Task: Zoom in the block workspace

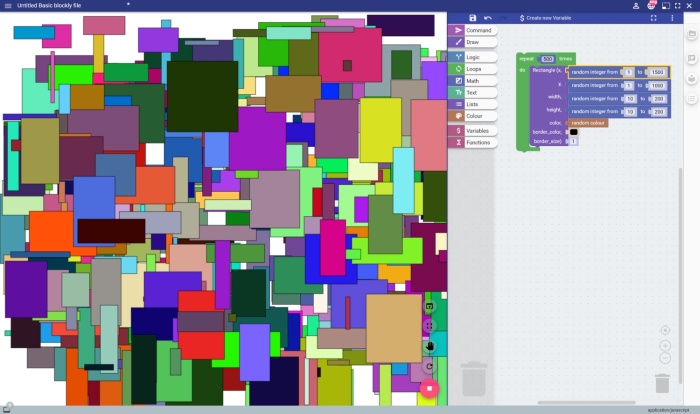Action: [665, 346]
